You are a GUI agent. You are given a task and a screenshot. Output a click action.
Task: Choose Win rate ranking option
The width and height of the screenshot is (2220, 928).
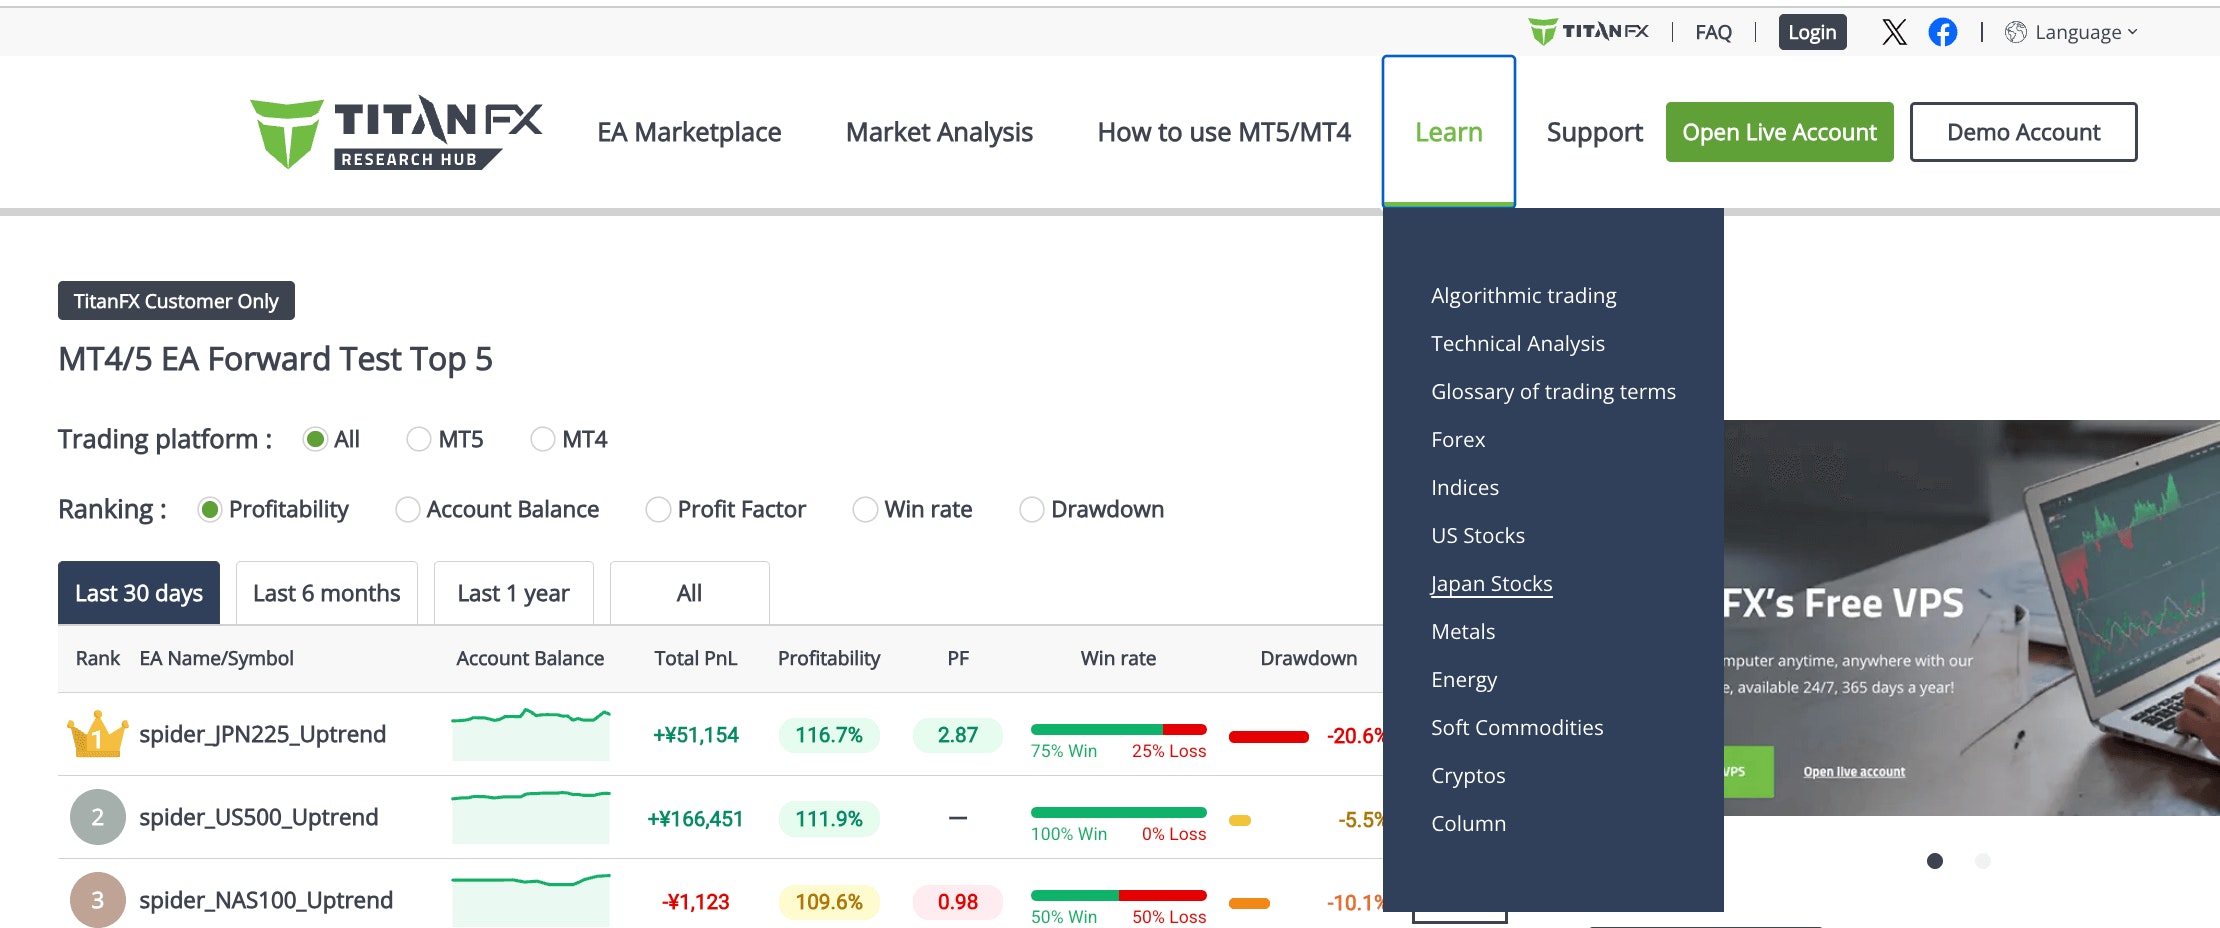(x=865, y=510)
